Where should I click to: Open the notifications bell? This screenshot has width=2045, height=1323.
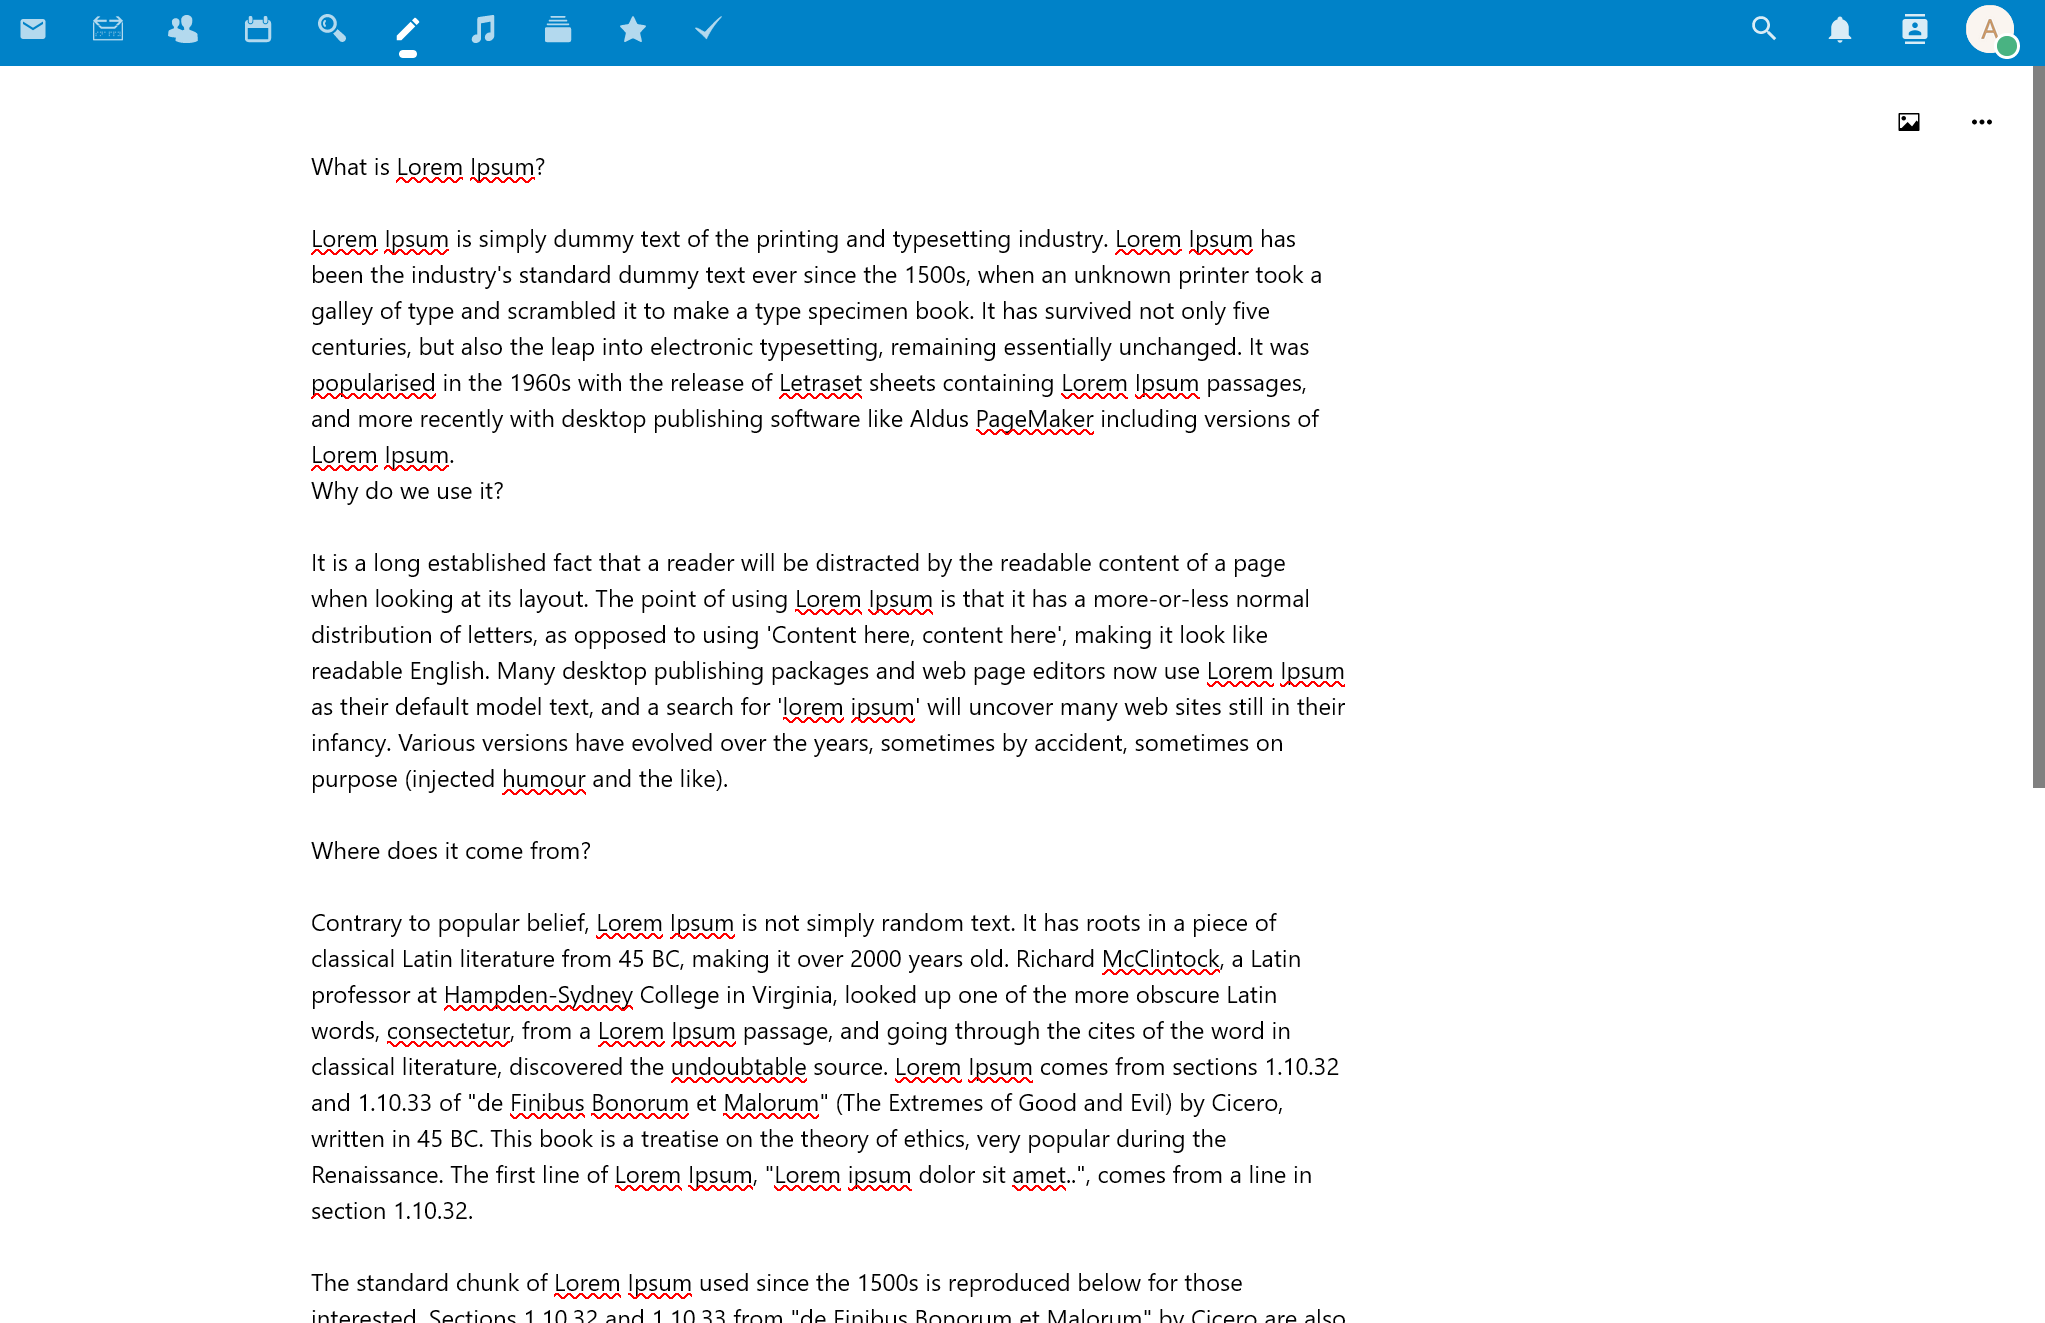coord(1839,30)
